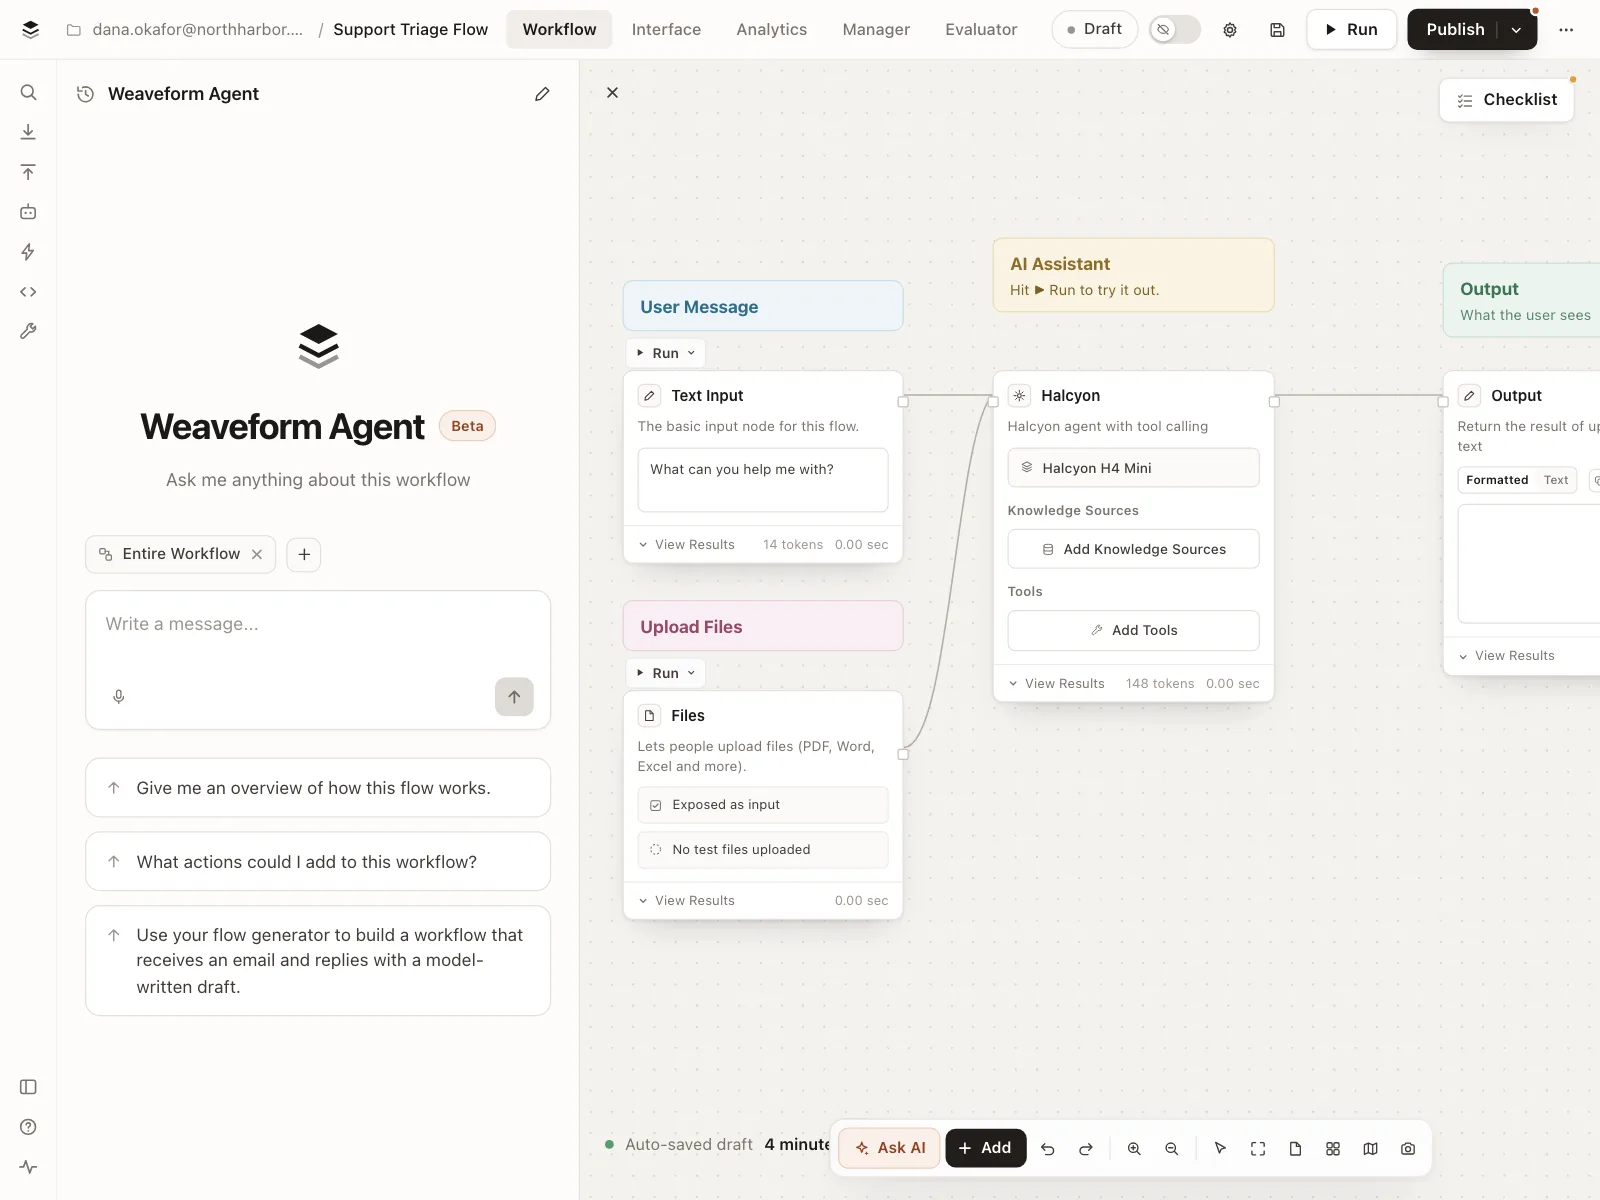Click the microphone icon in message box
1600x1200 pixels.
tap(119, 697)
